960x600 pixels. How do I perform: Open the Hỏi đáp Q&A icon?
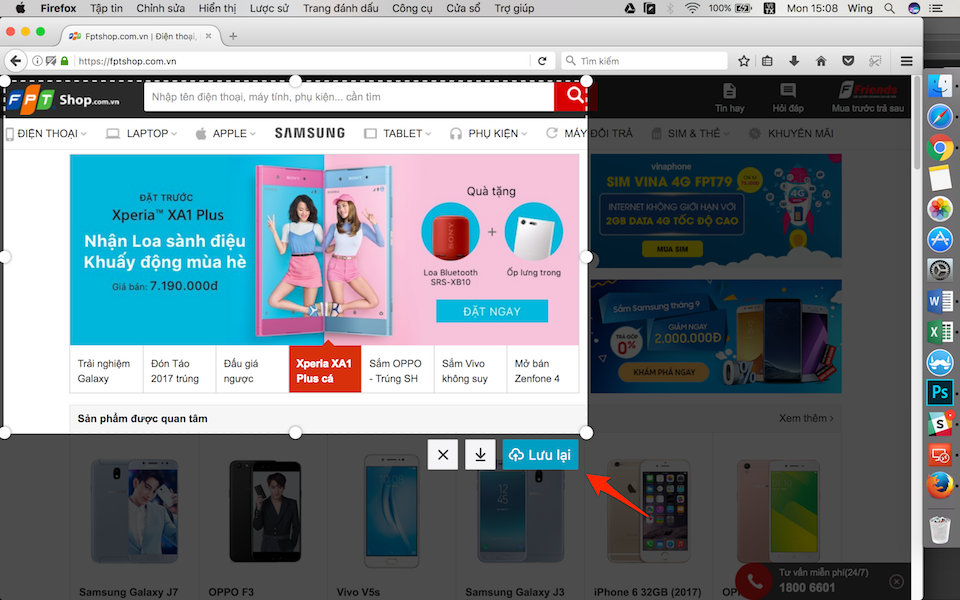pyautogui.click(x=788, y=98)
